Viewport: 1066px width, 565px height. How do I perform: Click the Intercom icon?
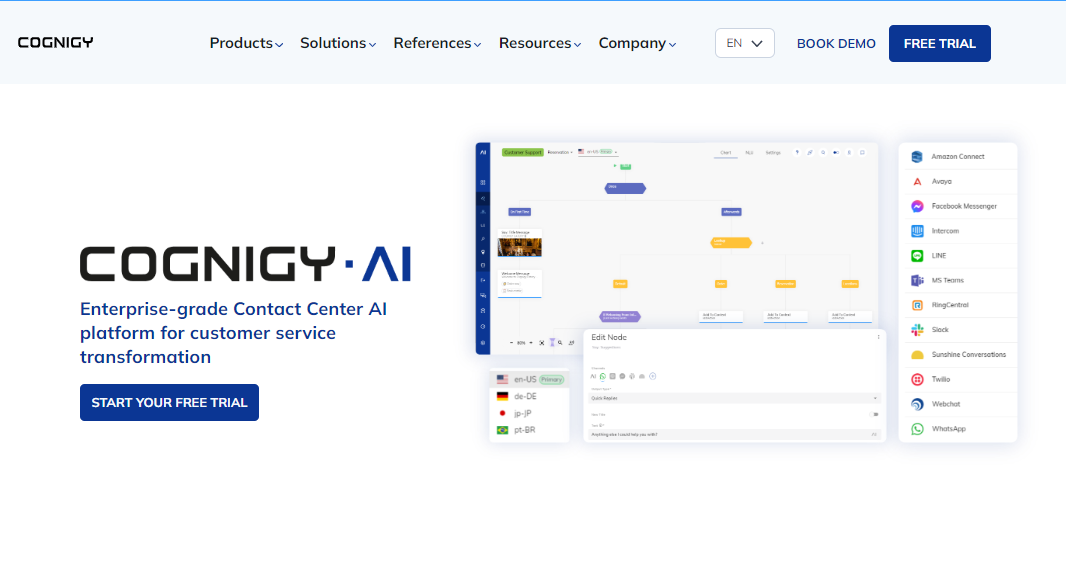pyautogui.click(x=917, y=231)
